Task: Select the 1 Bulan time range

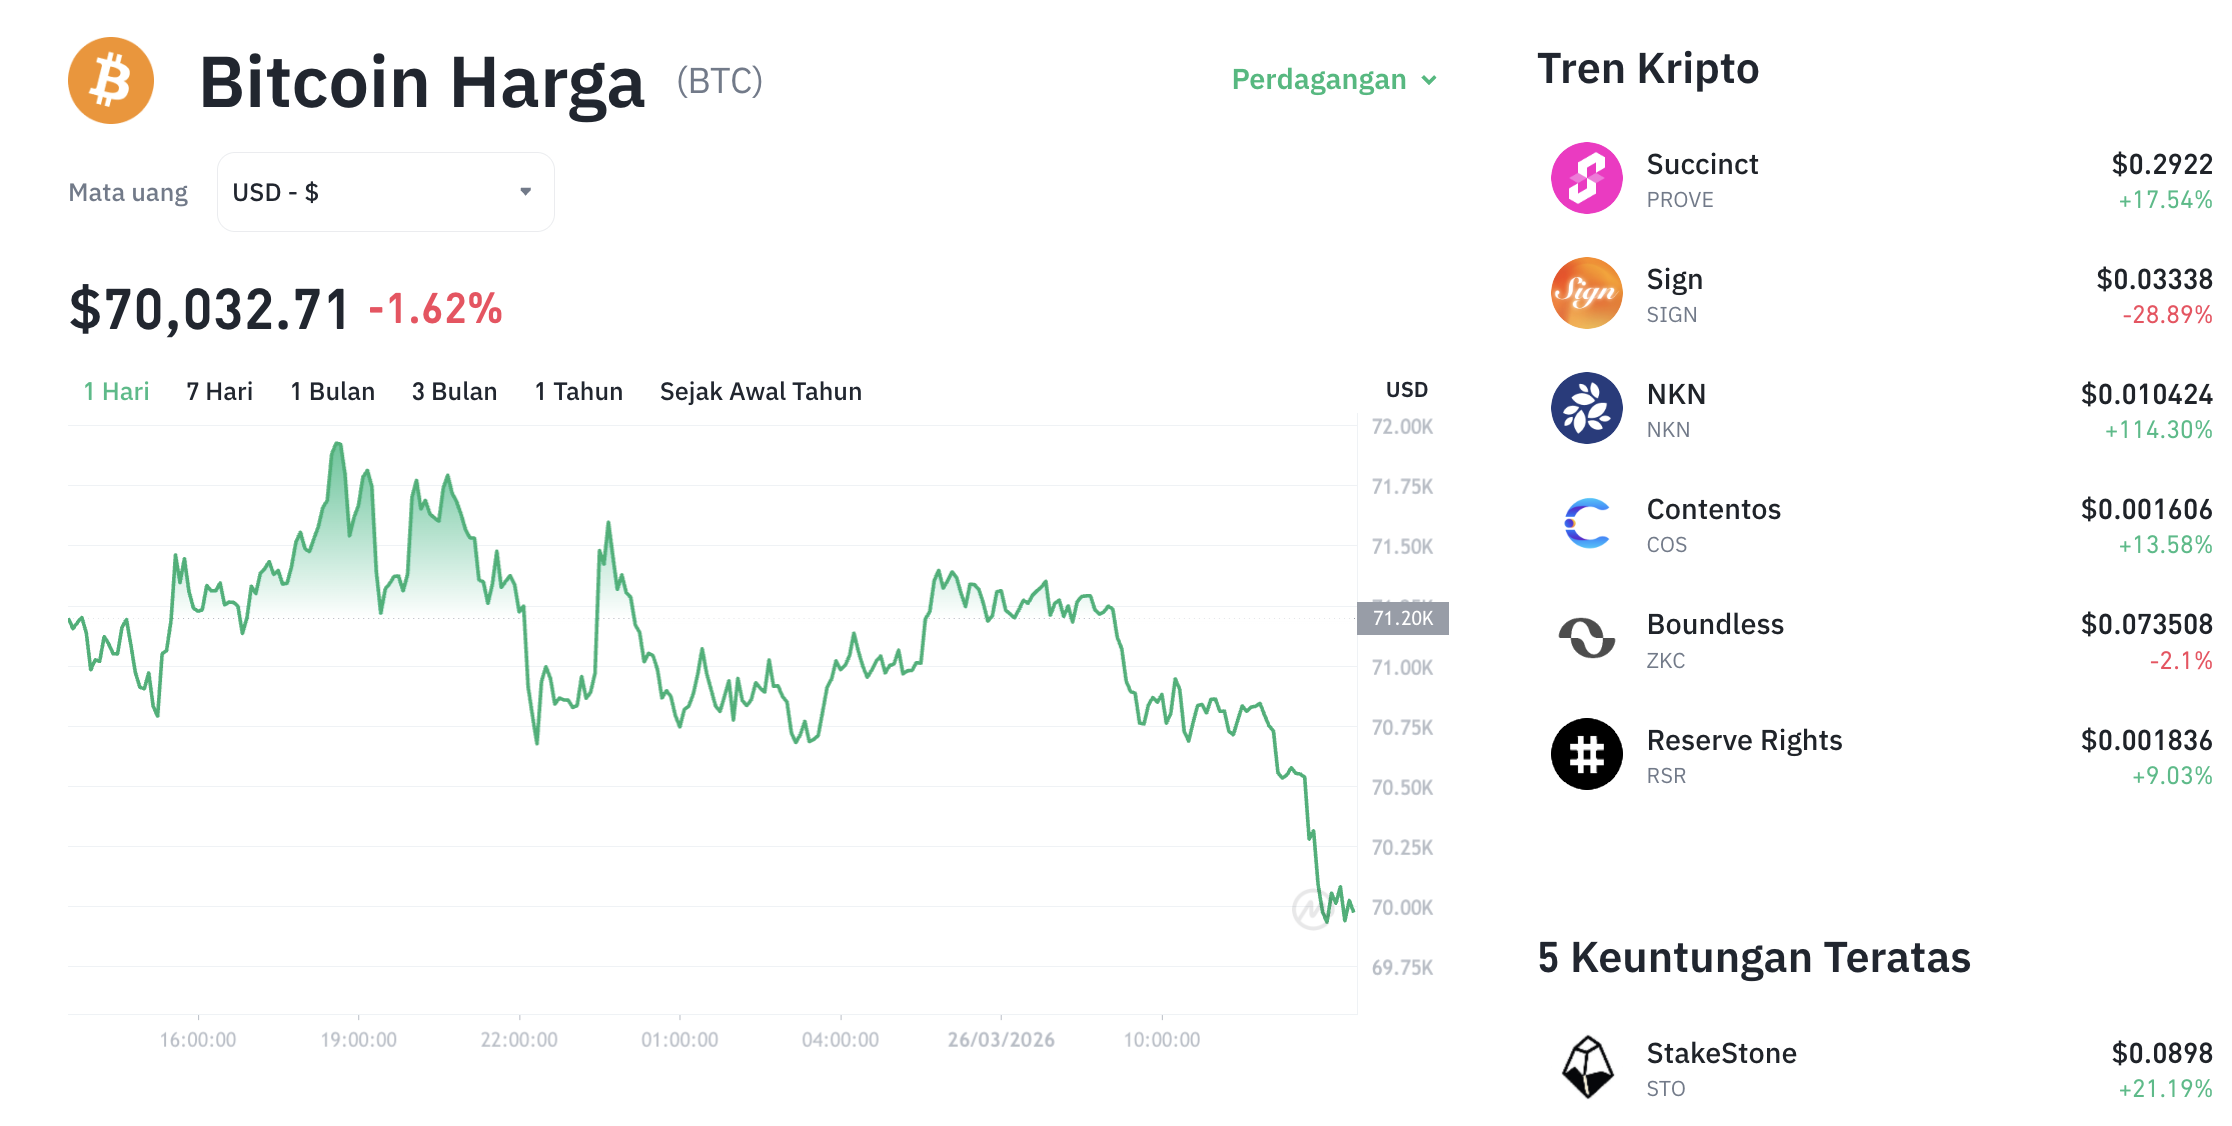Action: pyautogui.click(x=332, y=391)
